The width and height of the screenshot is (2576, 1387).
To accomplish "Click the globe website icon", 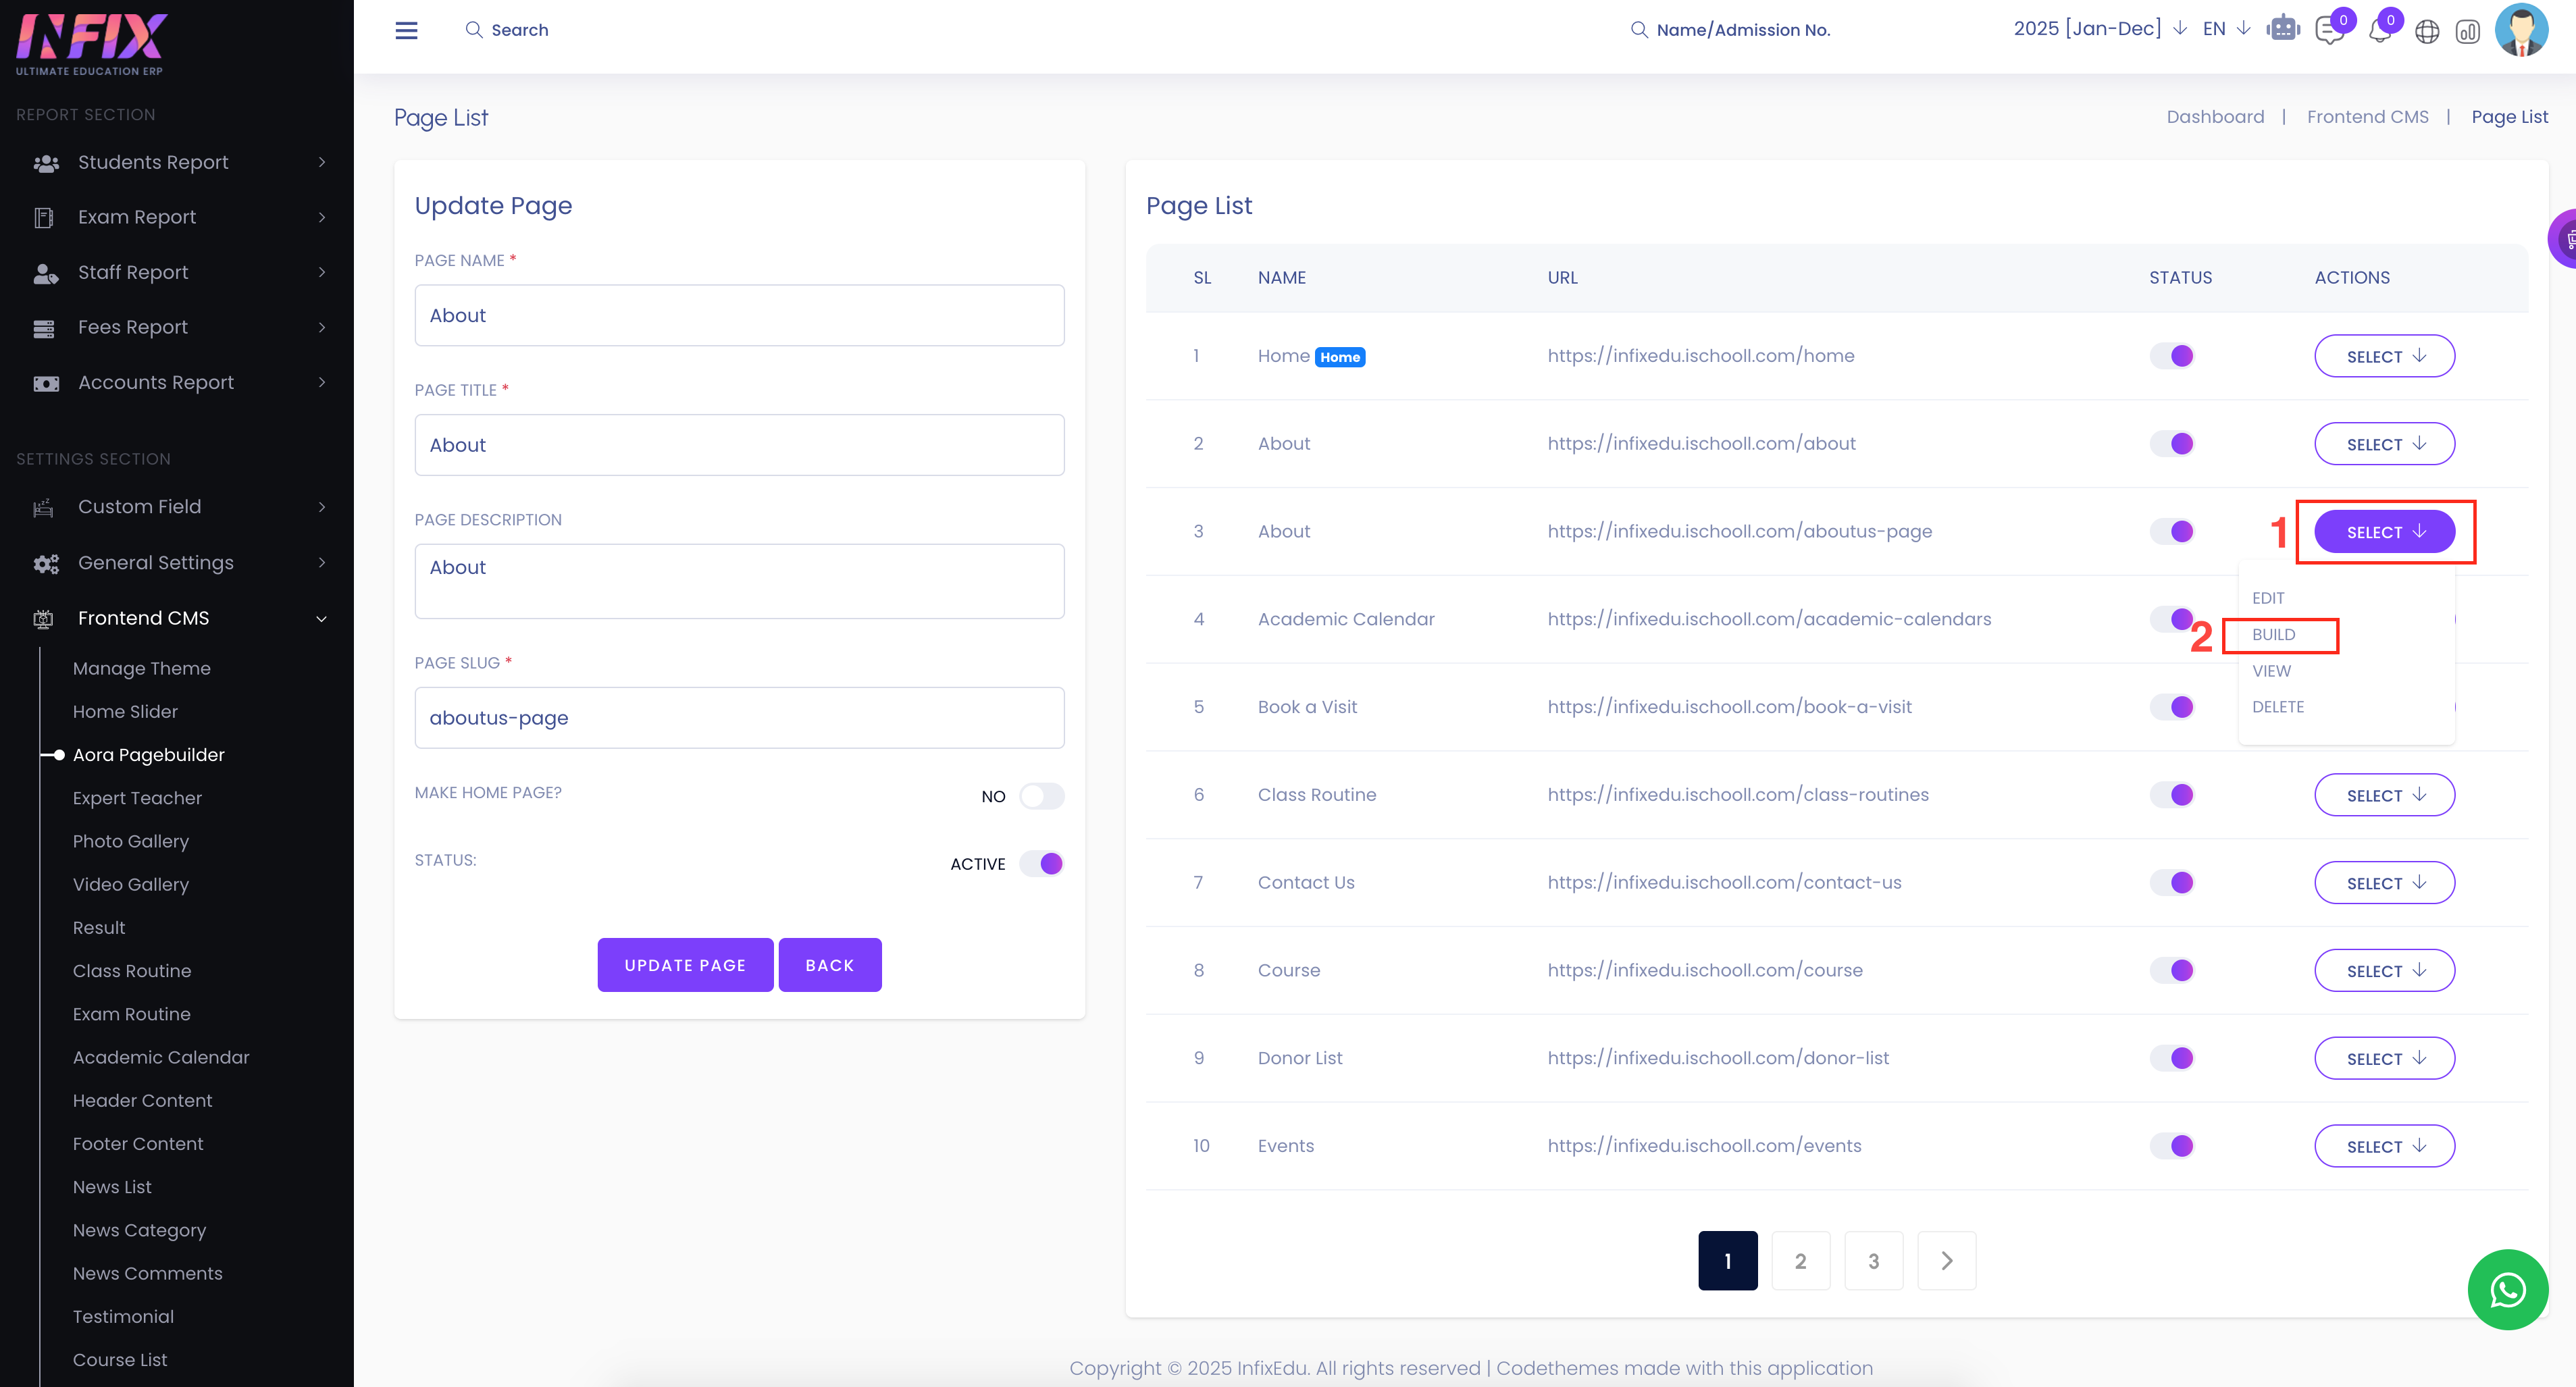I will click(2427, 32).
